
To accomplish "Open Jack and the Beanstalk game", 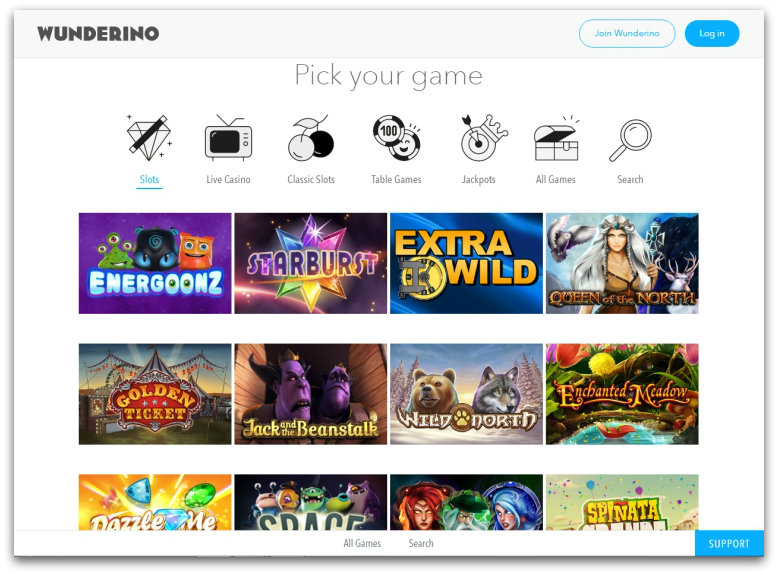I will click(311, 394).
